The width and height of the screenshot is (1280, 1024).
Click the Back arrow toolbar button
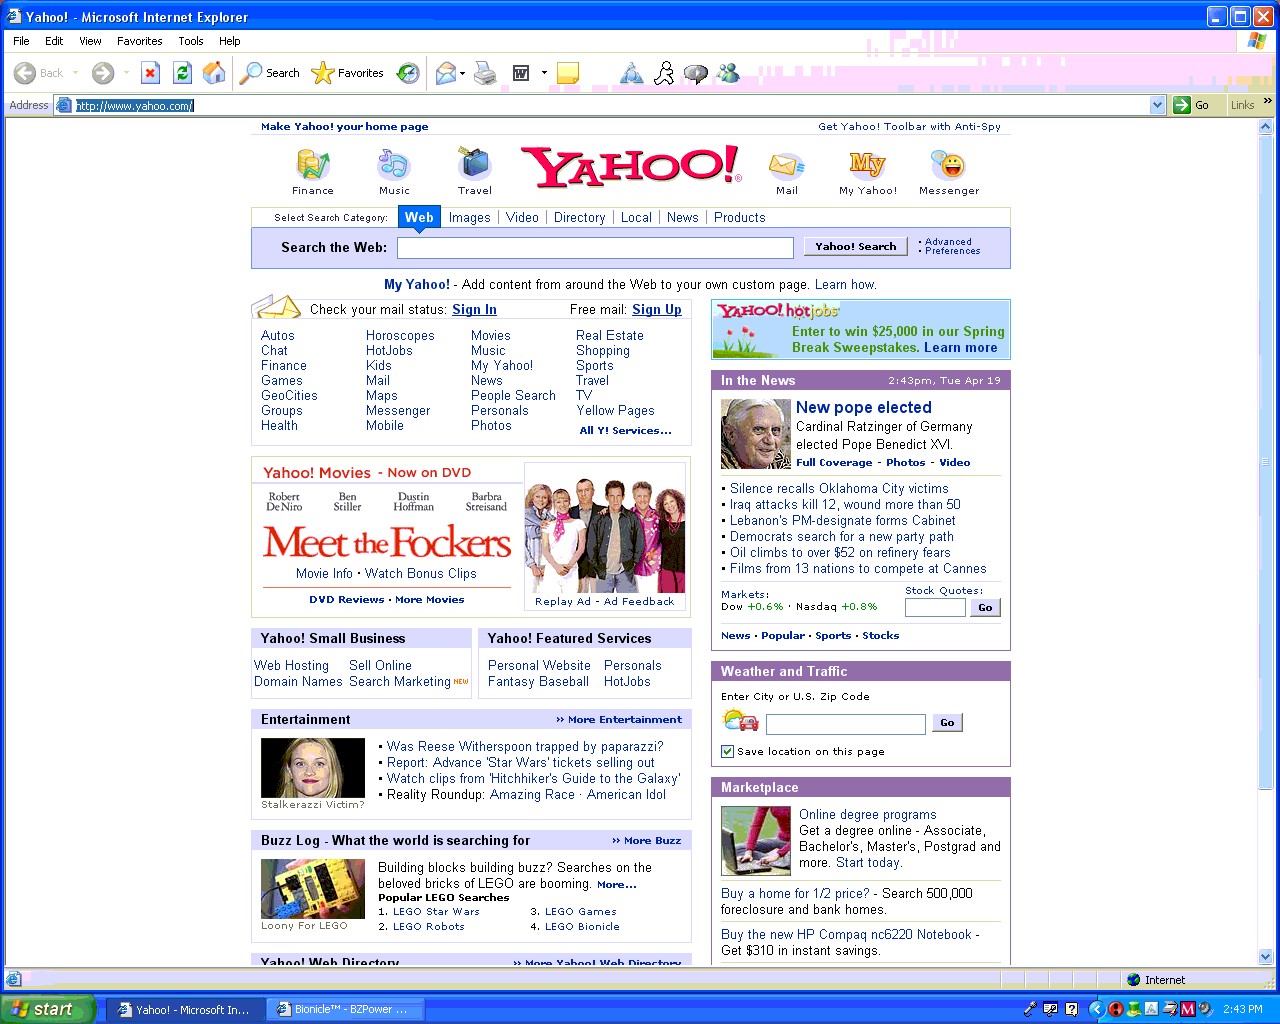coord(38,73)
